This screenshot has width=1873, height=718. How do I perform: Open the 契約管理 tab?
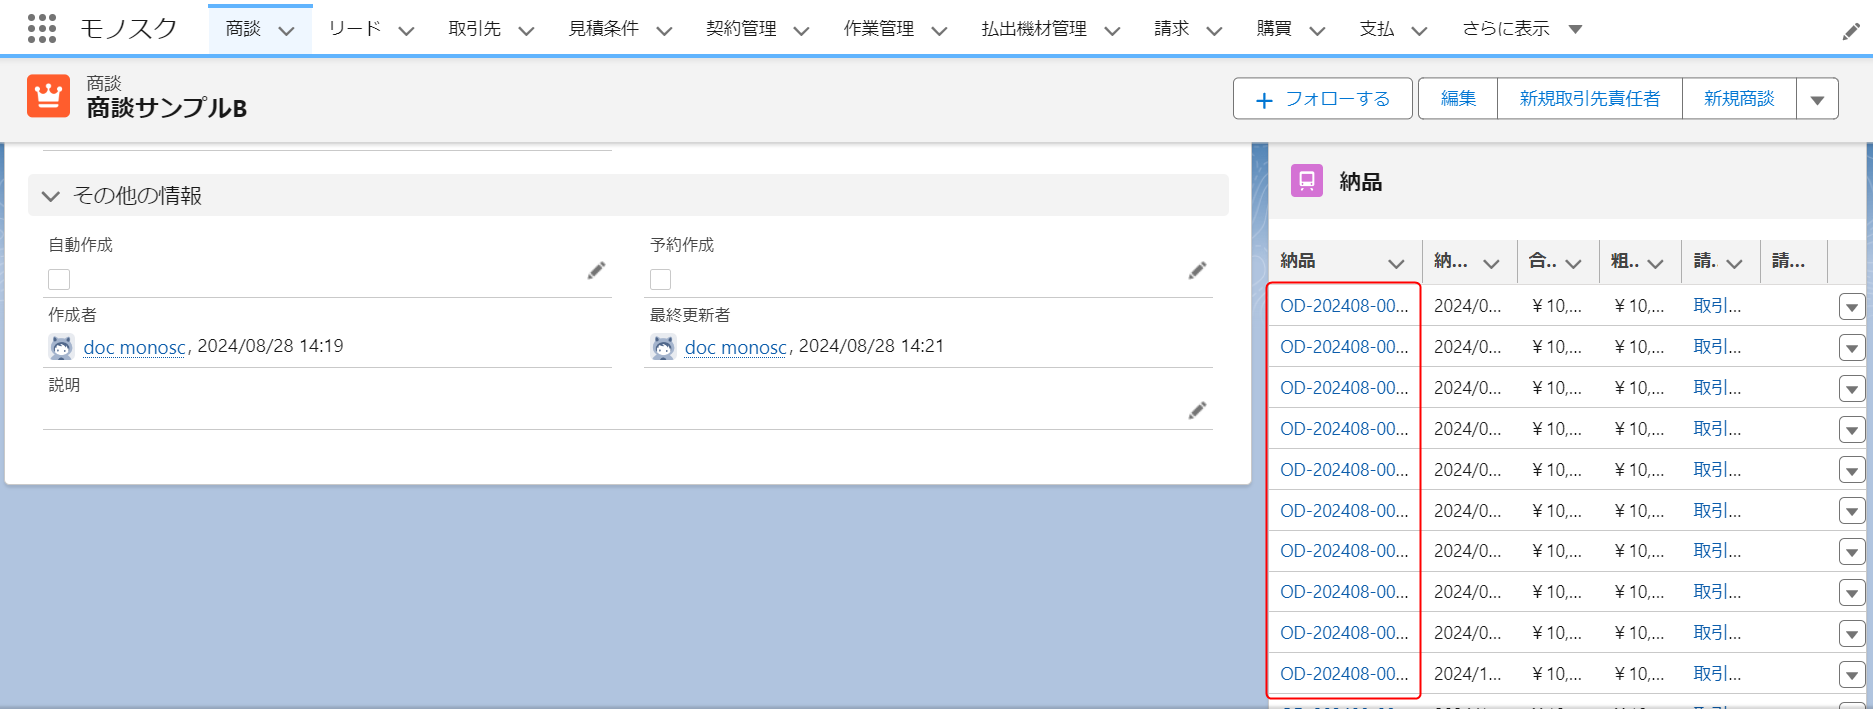point(741,29)
